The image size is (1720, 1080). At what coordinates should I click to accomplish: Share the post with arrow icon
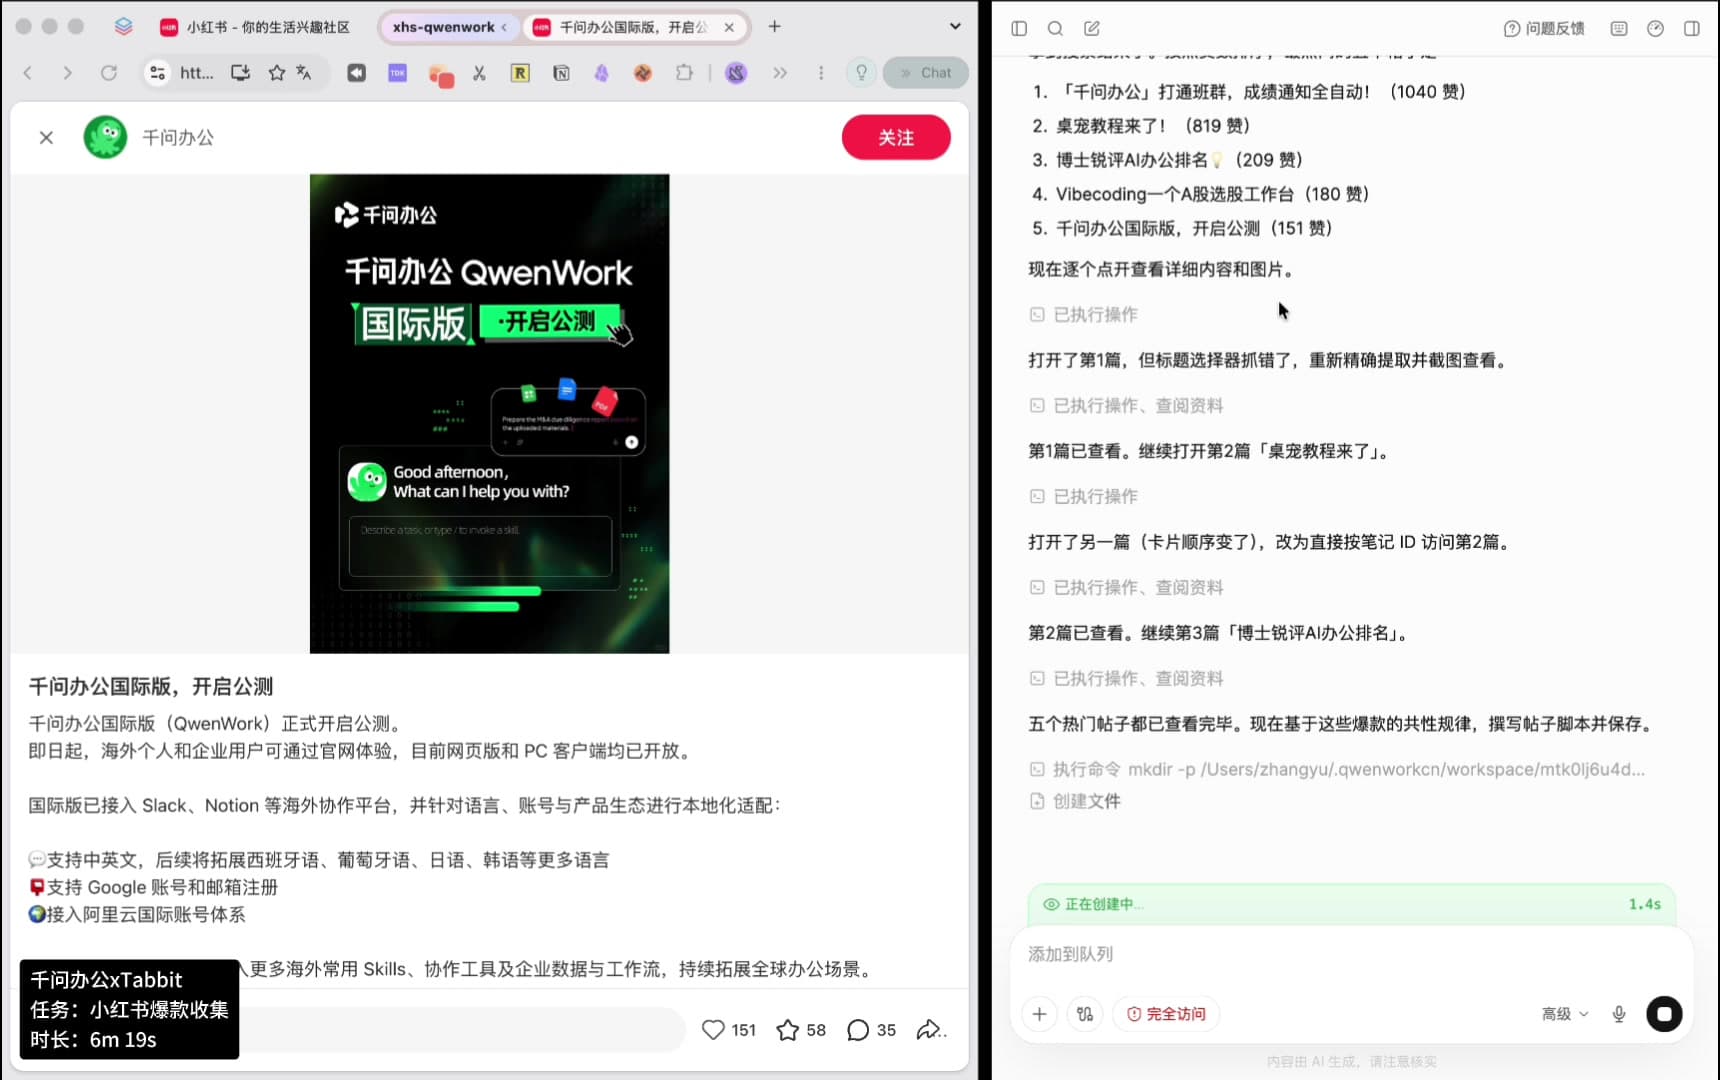pyautogui.click(x=930, y=1030)
